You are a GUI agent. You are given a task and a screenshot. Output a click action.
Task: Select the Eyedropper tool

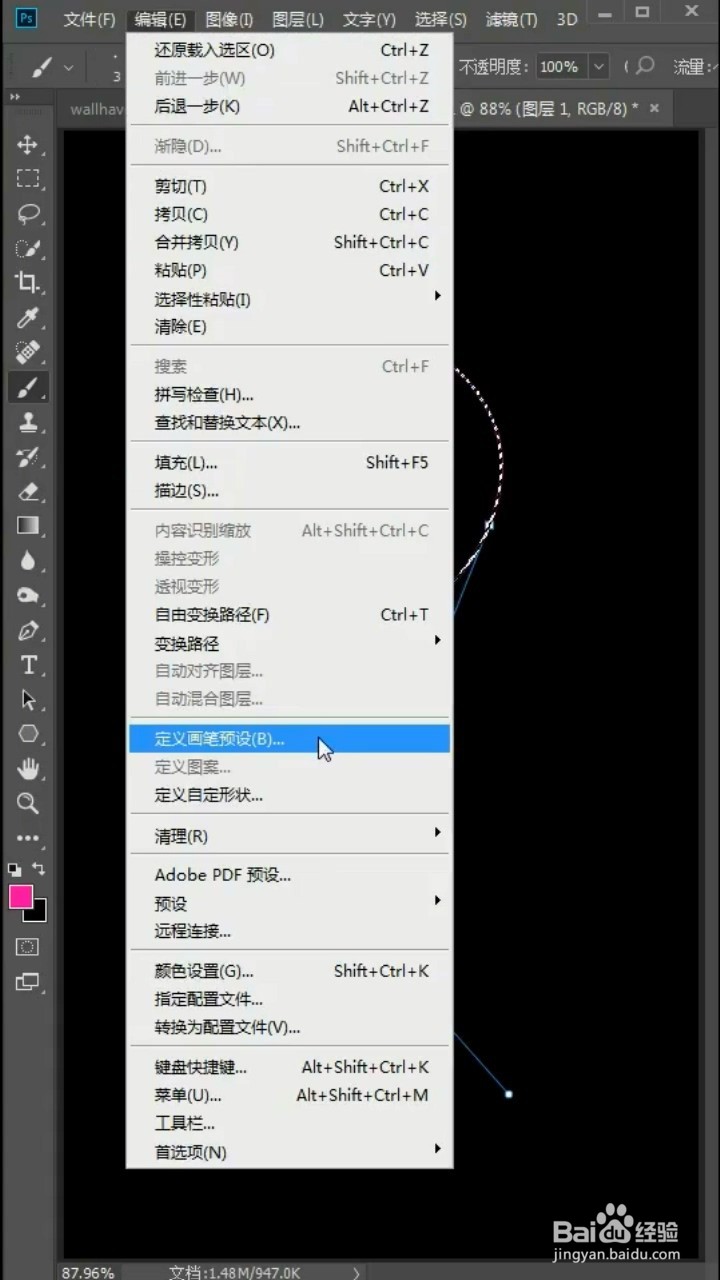tap(28, 318)
